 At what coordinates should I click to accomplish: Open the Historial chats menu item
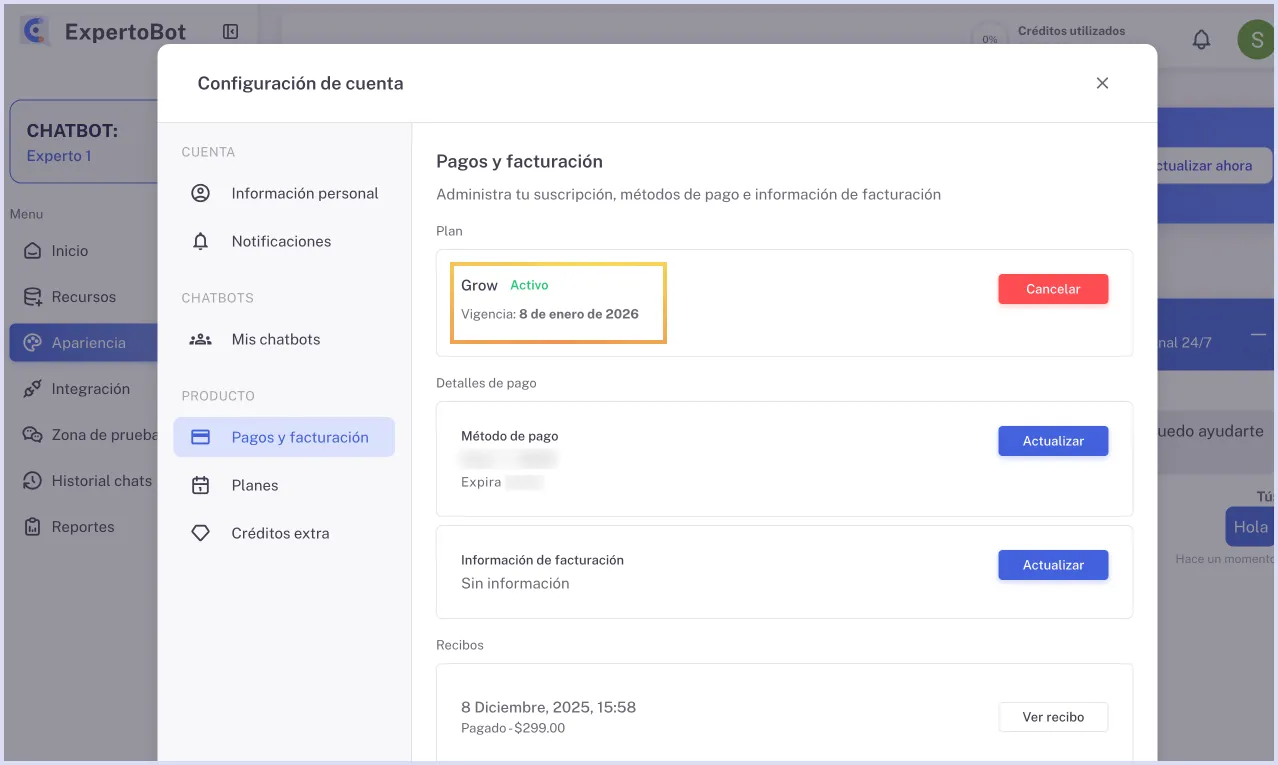pyautogui.click(x=84, y=481)
